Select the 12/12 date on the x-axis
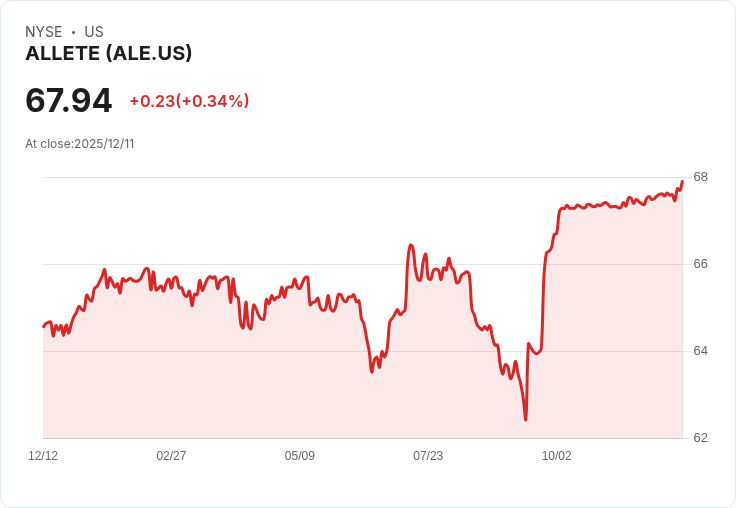Viewport: 736px width, 508px height. click(x=43, y=456)
